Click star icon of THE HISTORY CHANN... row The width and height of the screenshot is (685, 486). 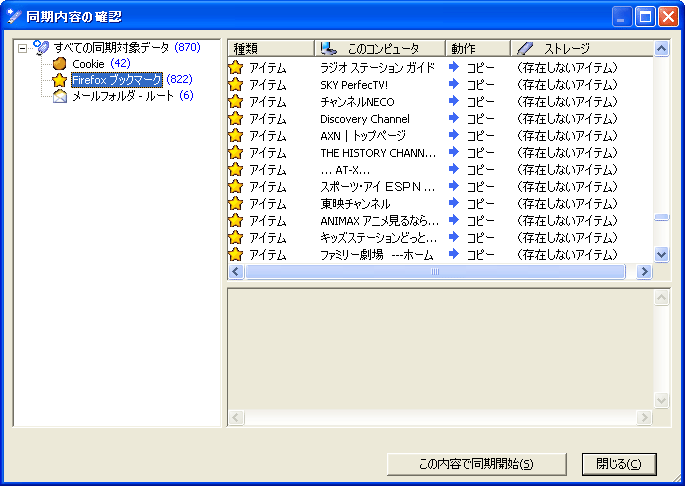(235, 153)
